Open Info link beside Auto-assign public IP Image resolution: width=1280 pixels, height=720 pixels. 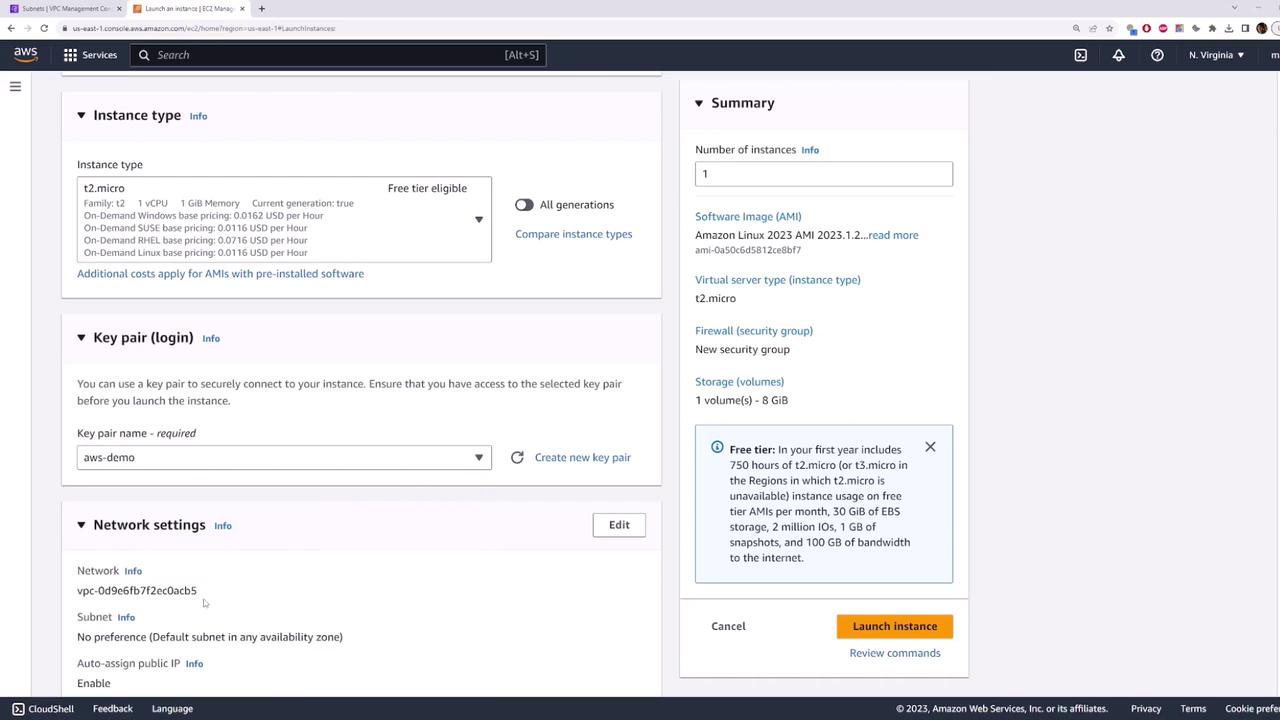coord(194,663)
